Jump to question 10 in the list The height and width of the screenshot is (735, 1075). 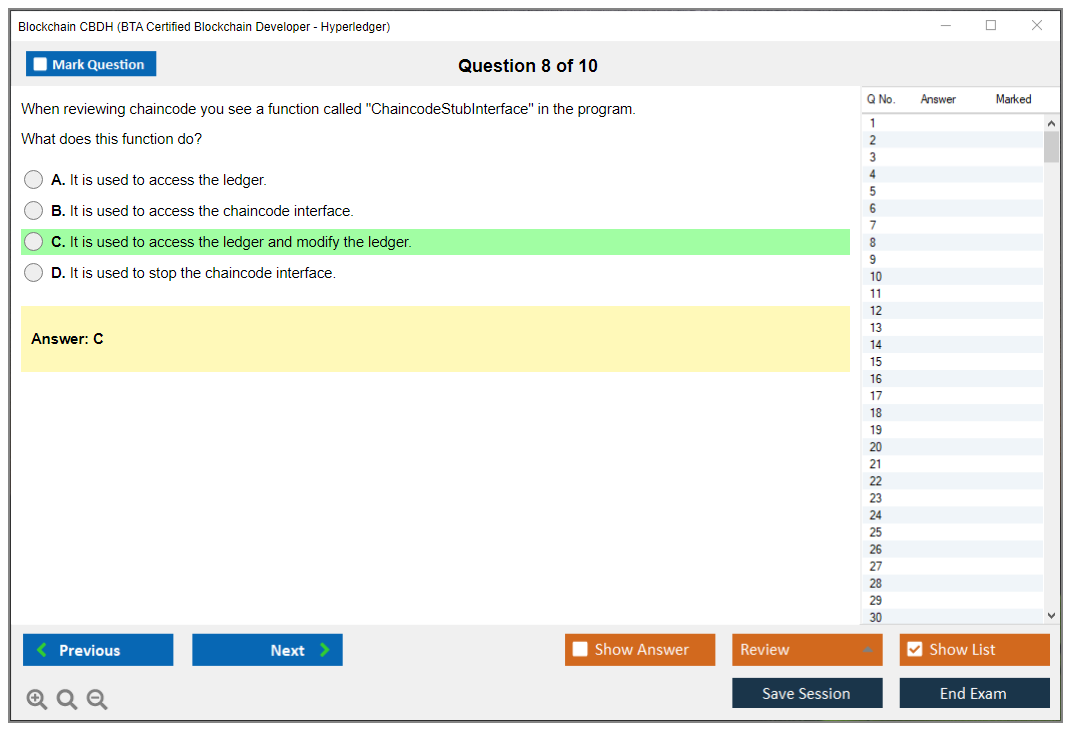pos(876,277)
